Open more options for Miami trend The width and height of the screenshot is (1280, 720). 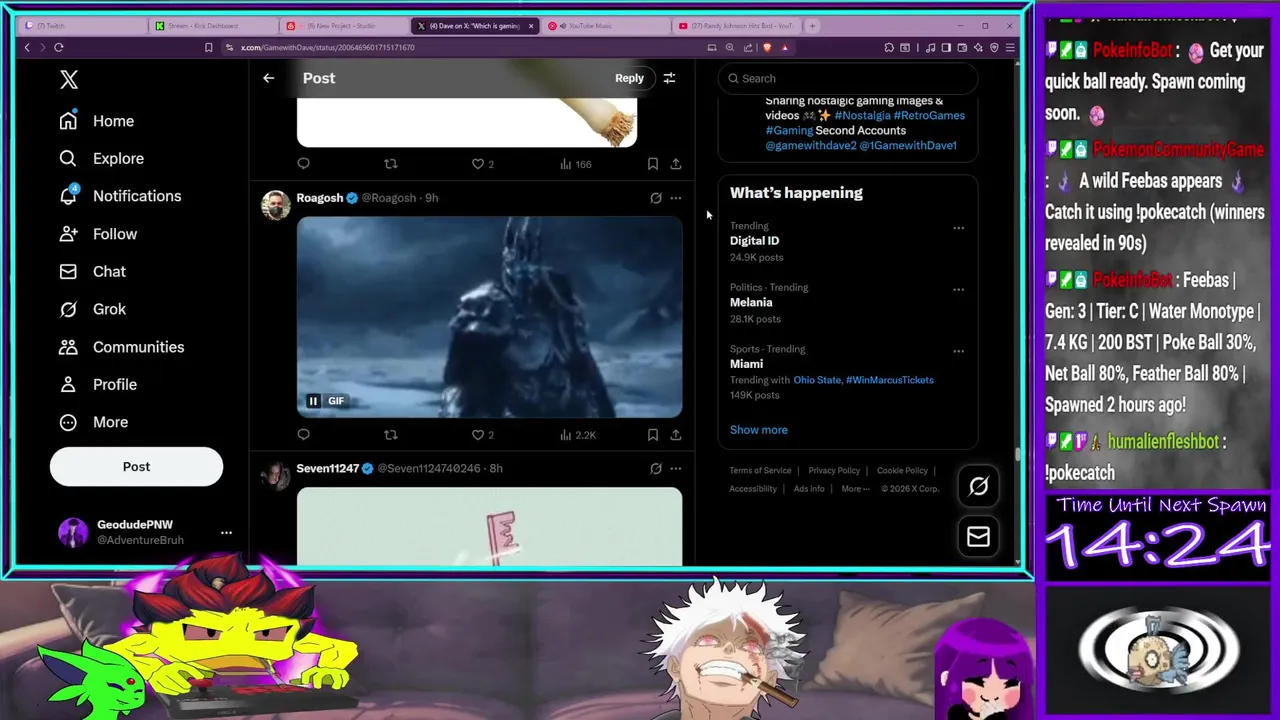pyautogui.click(x=958, y=351)
